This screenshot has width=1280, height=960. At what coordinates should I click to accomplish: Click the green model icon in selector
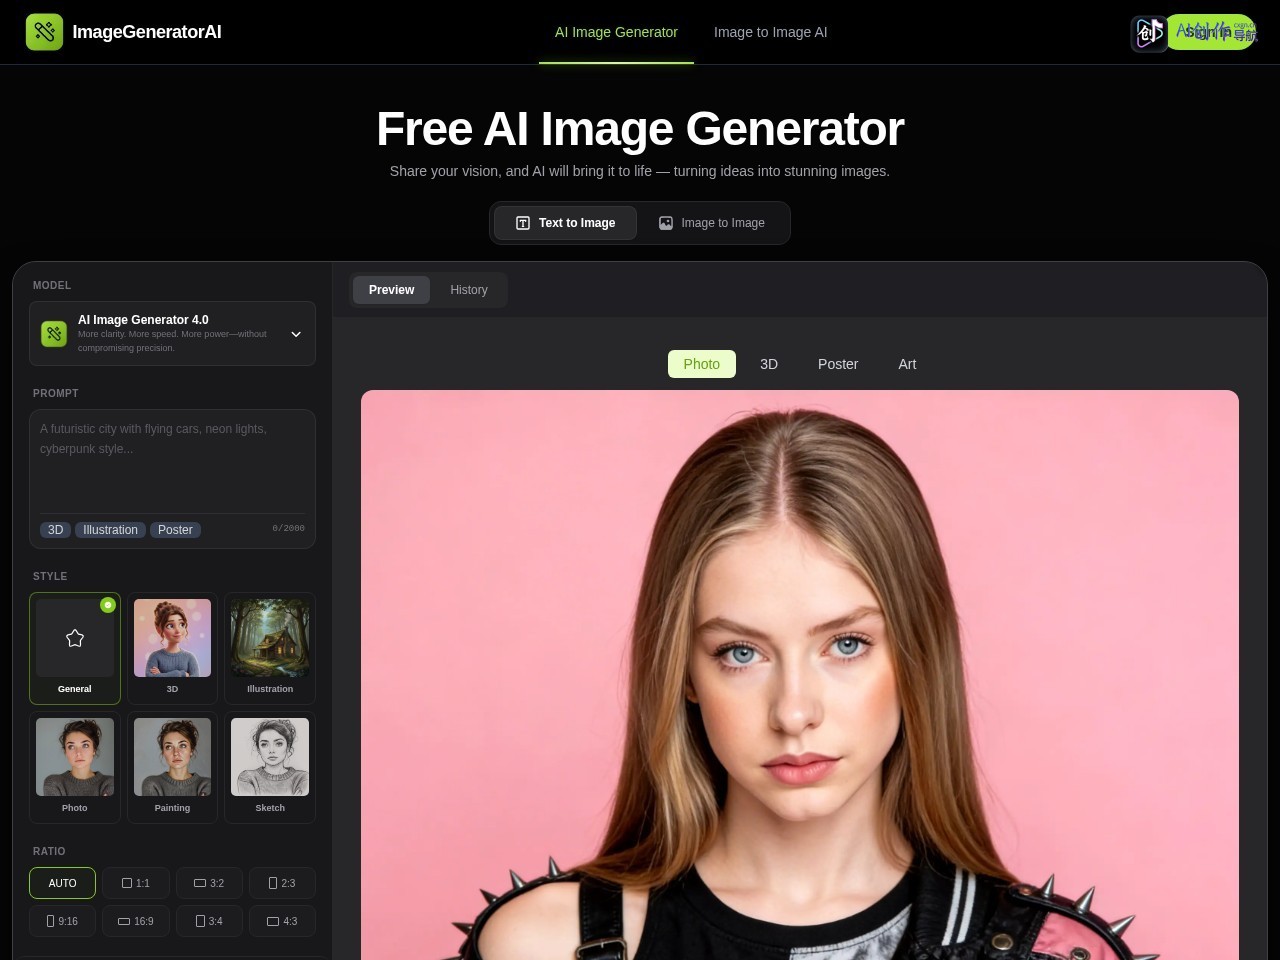pyautogui.click(x=54, y=334)
